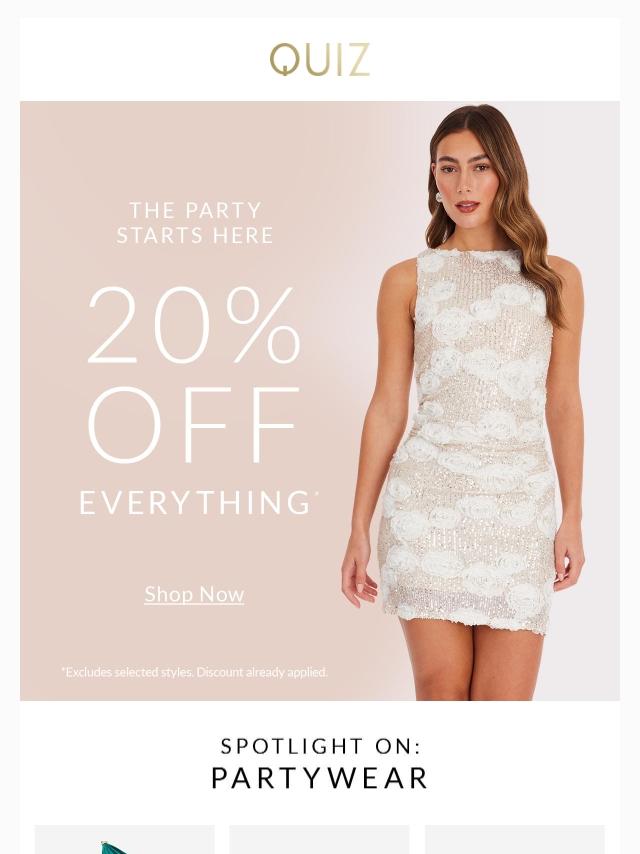Click the excludes selected styles disclaimer
Viewport: 640px width, 854px height.
coord(194,672)
